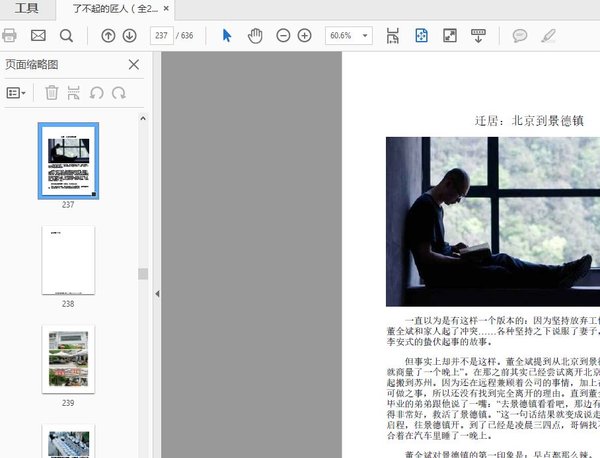Click paragraph starting 一直以为是有这样一个版本的

pos(493,331)
